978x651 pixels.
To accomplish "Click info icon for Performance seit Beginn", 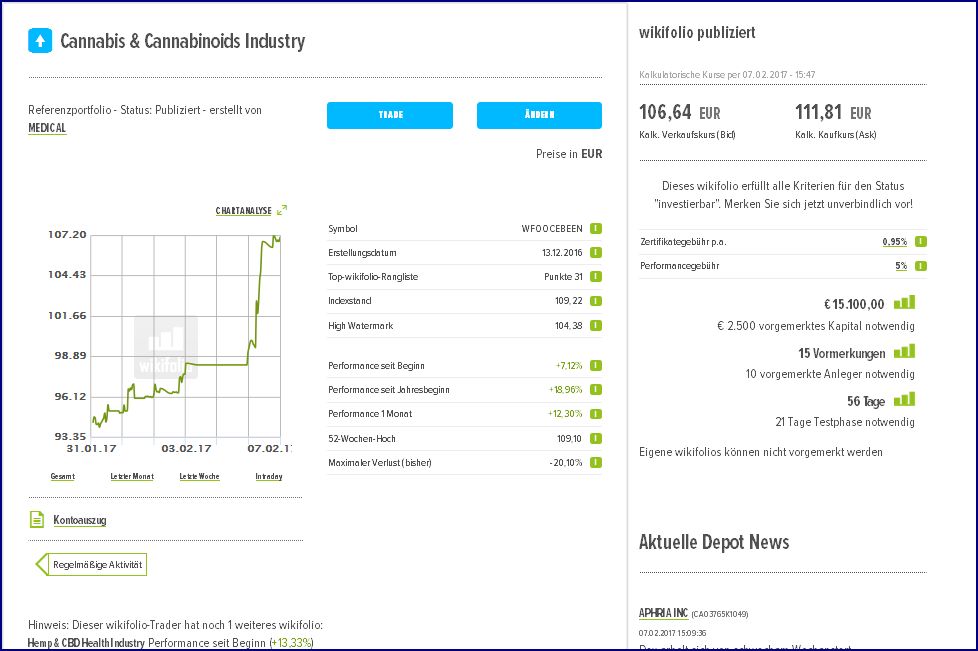I will 595,365.
